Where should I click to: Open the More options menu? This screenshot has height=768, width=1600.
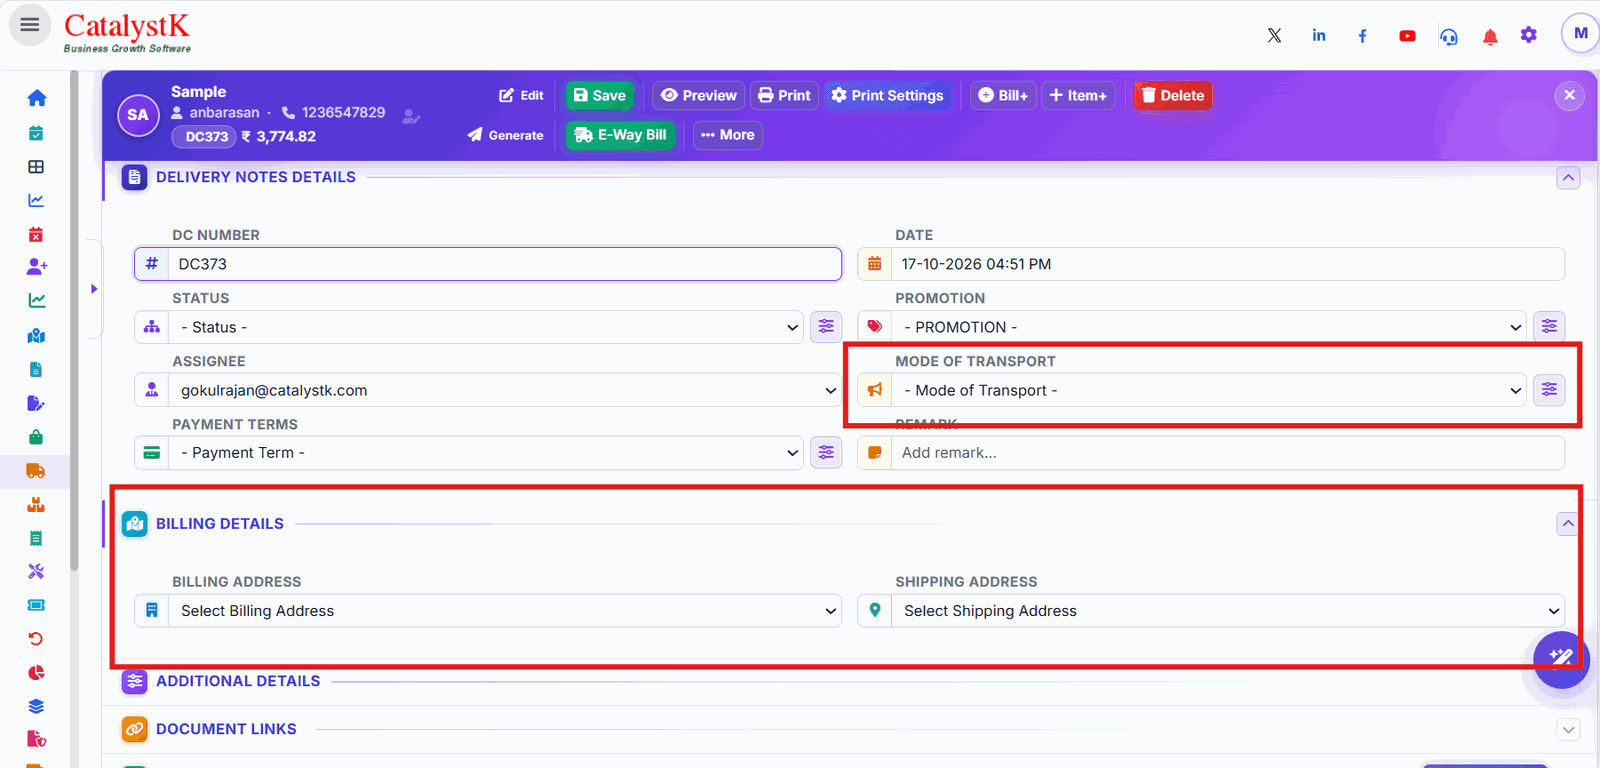pyautogui.click(x=728, y=135)
